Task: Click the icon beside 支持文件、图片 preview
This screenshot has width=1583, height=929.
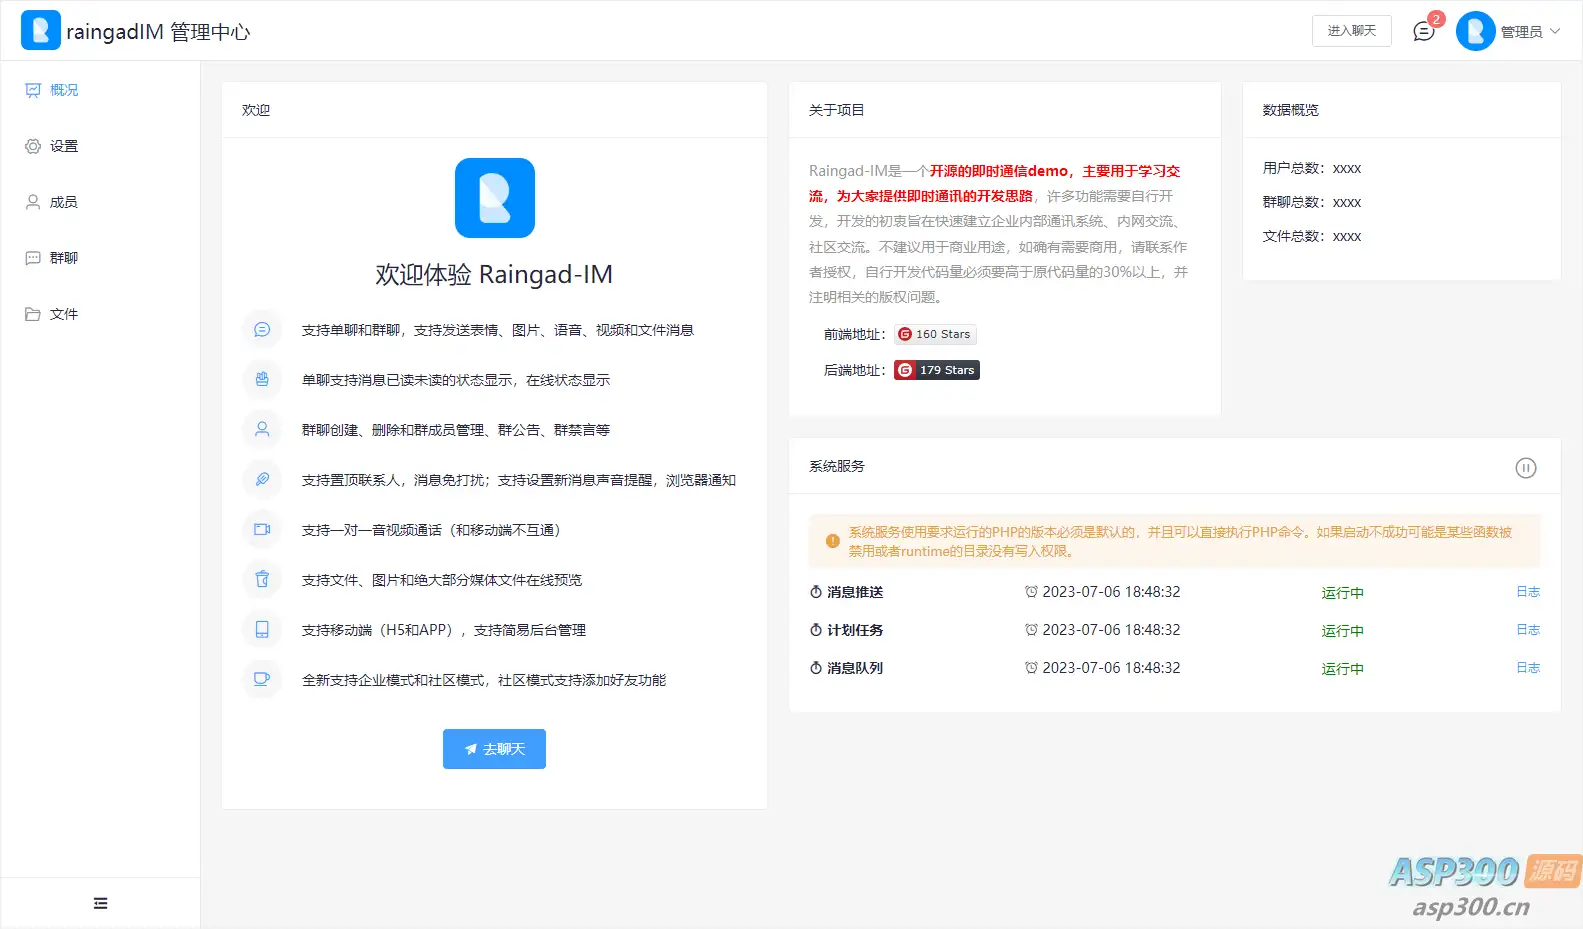Action: point(262,579)
